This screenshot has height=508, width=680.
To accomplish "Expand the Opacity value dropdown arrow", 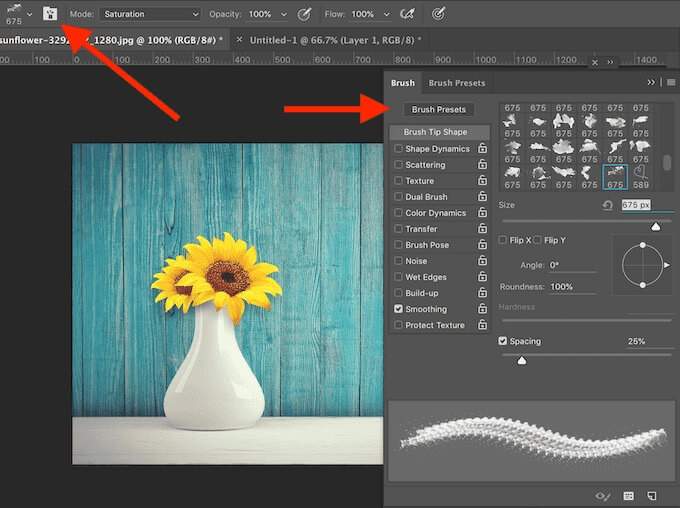I will click(284, 14).
